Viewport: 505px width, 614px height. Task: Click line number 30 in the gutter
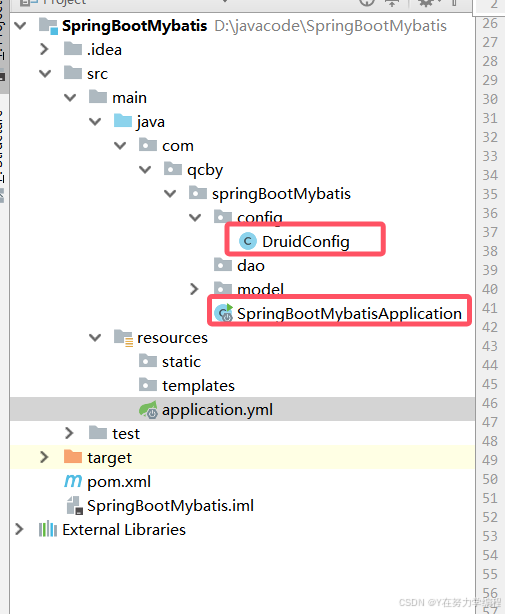(x=490, y=99)
